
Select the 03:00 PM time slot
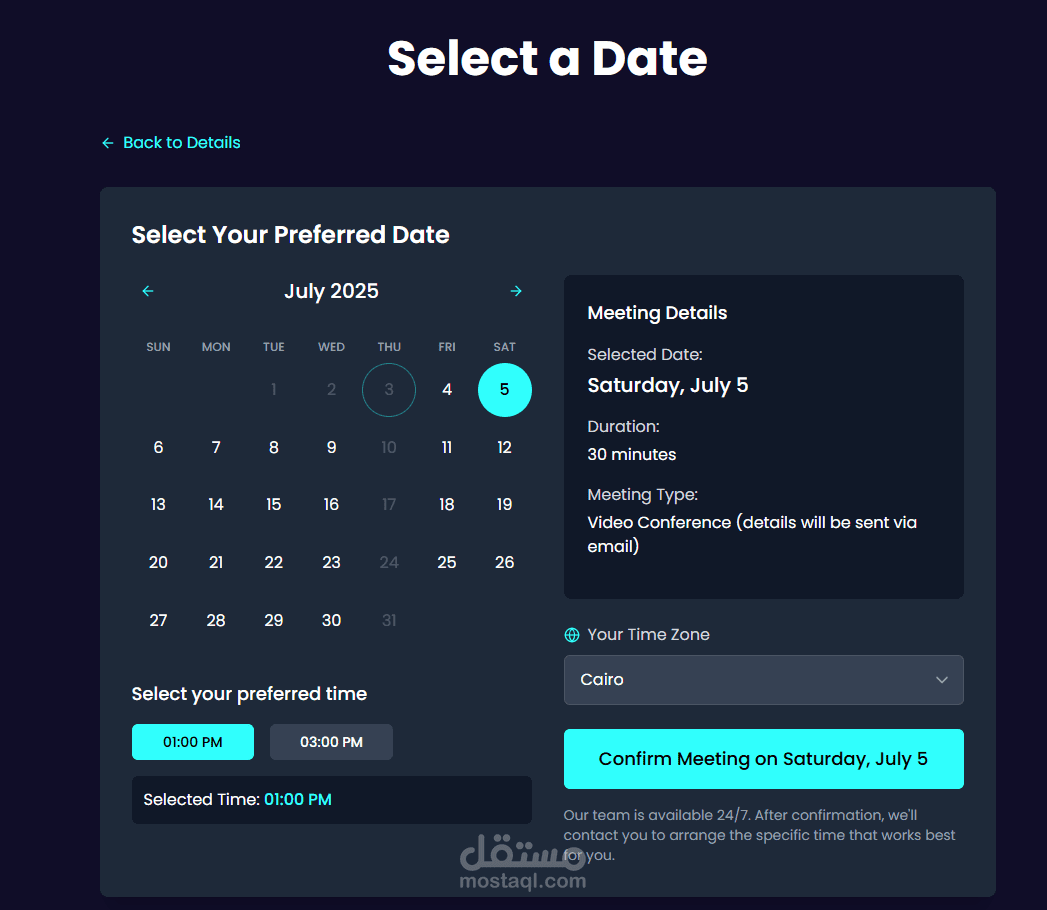point(331,742)
